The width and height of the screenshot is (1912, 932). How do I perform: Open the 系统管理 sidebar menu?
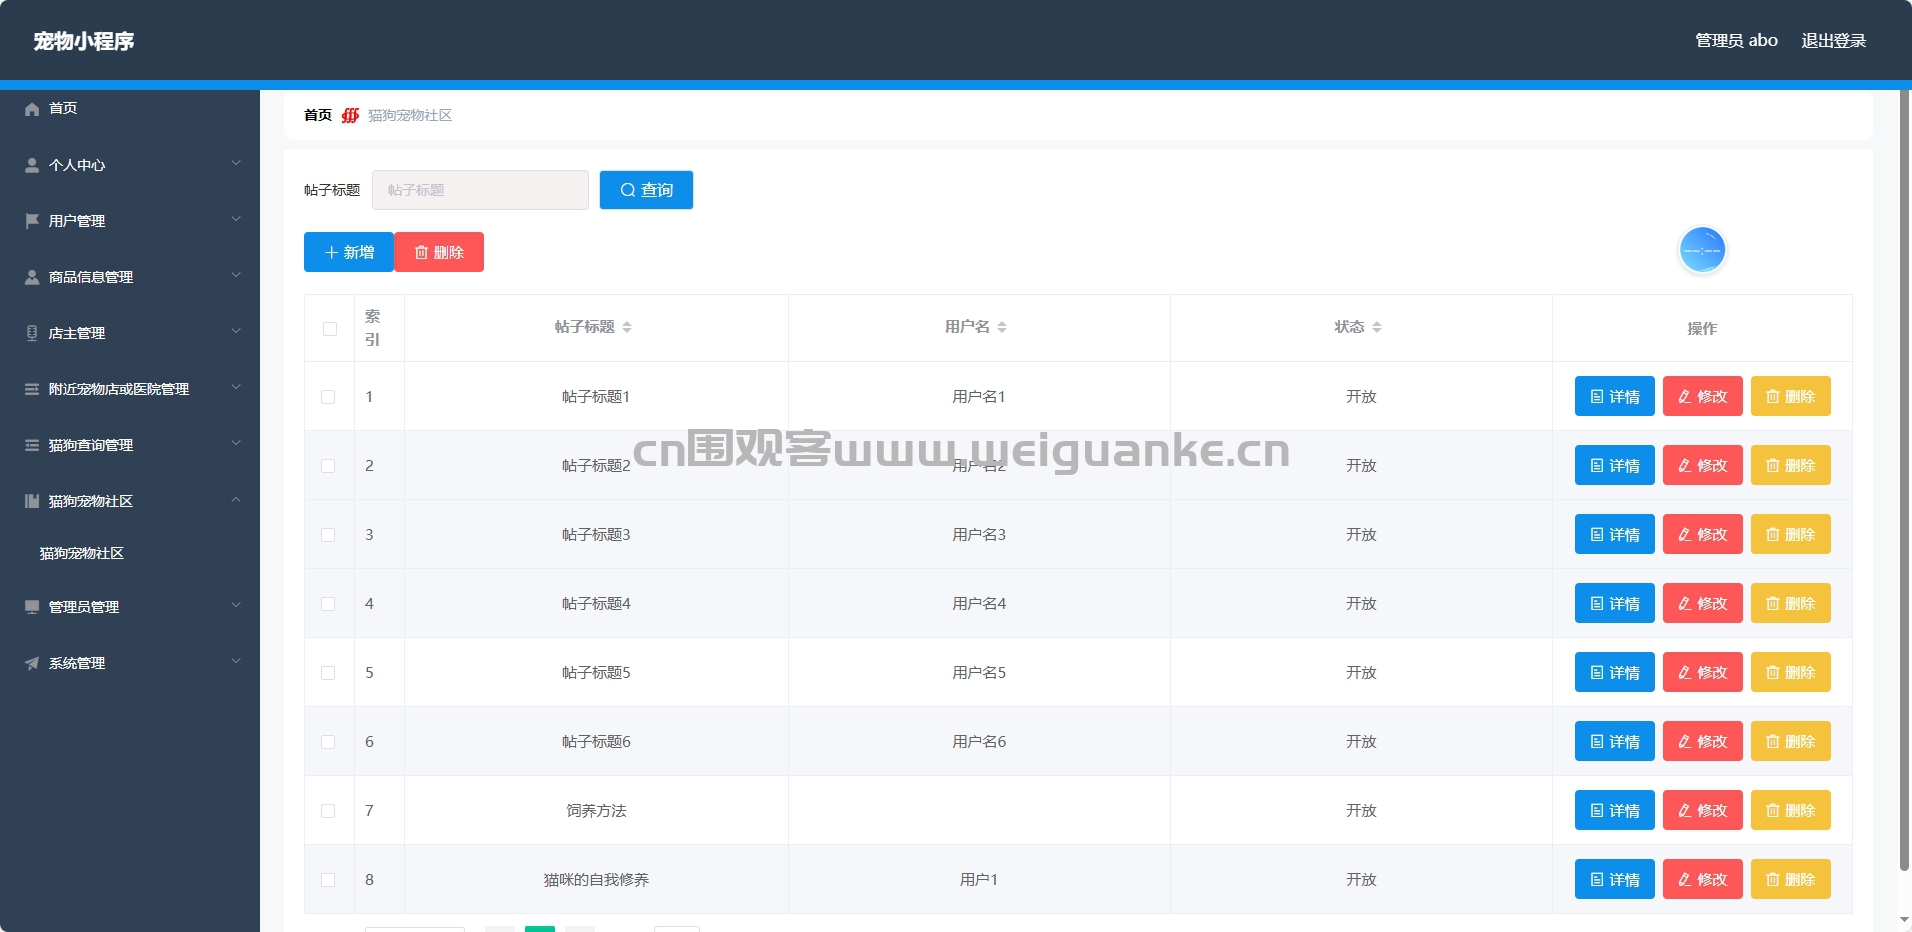[130, 663]
